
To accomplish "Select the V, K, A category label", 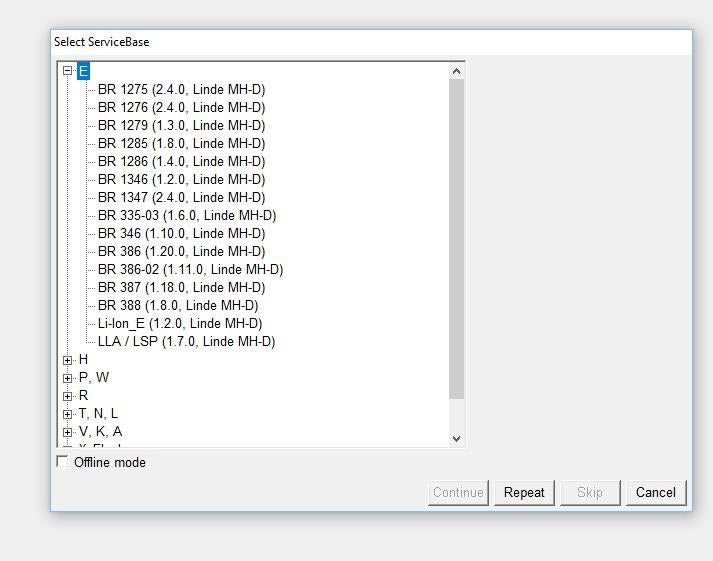I will [100, 431].
